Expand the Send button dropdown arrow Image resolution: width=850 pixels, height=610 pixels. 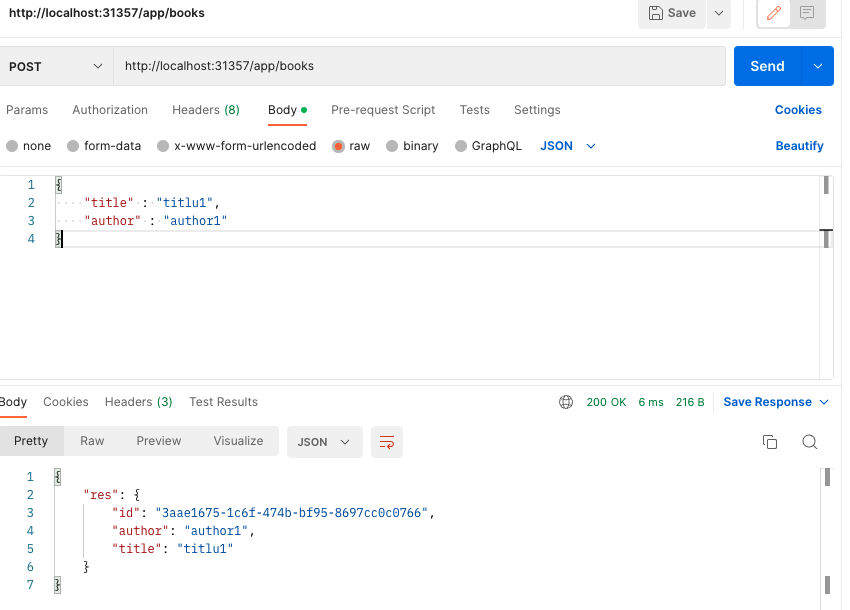coord(818,66)
